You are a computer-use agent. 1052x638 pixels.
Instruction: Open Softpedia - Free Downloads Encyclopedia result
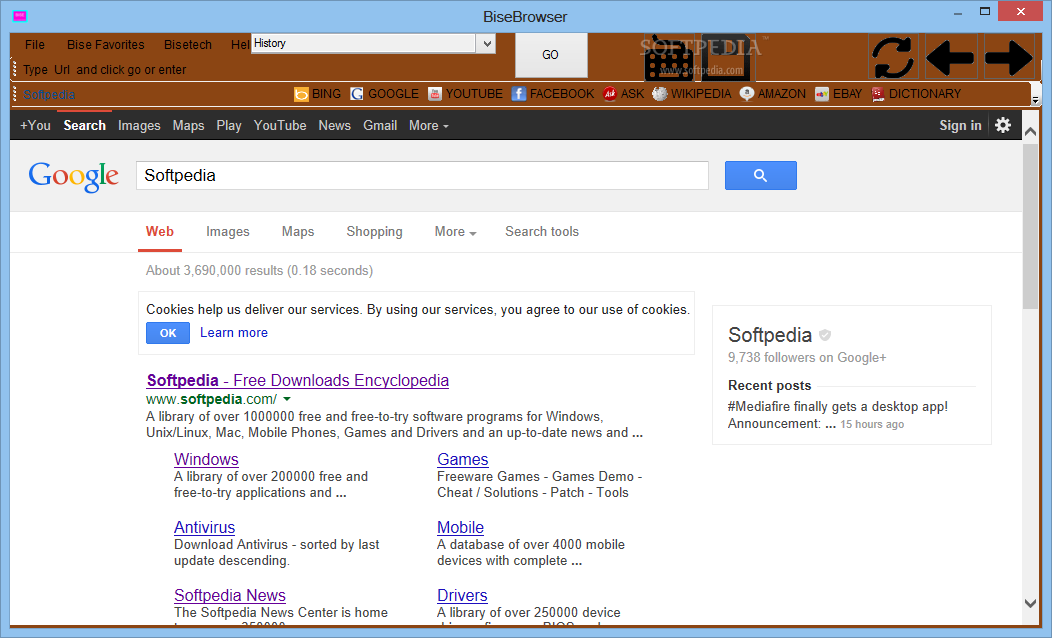point(298,380)
